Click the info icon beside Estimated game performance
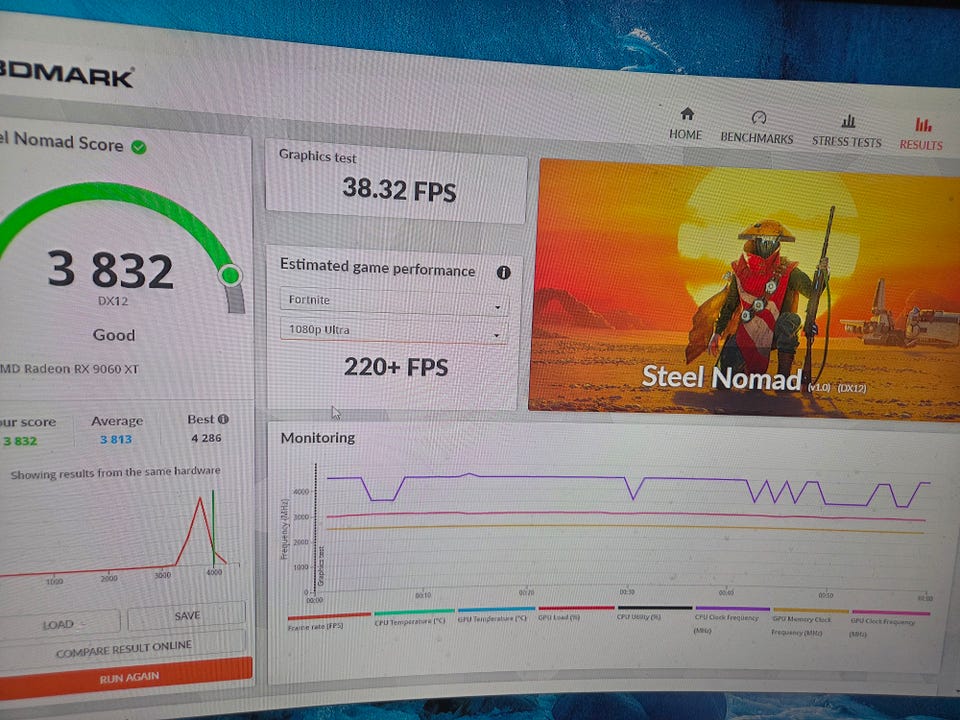 503,272
